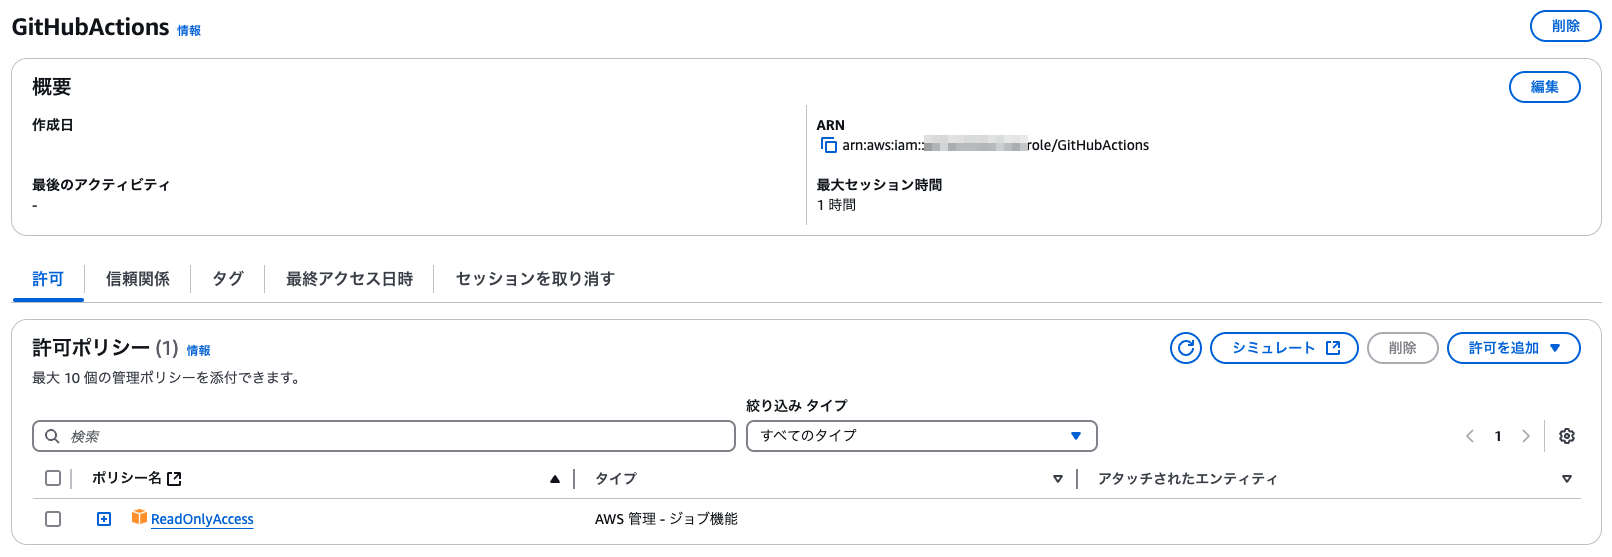This screenshot has width=1612, height=557.
Task: Click the 編集 button in the summary
Action: tap(1545, 87)
